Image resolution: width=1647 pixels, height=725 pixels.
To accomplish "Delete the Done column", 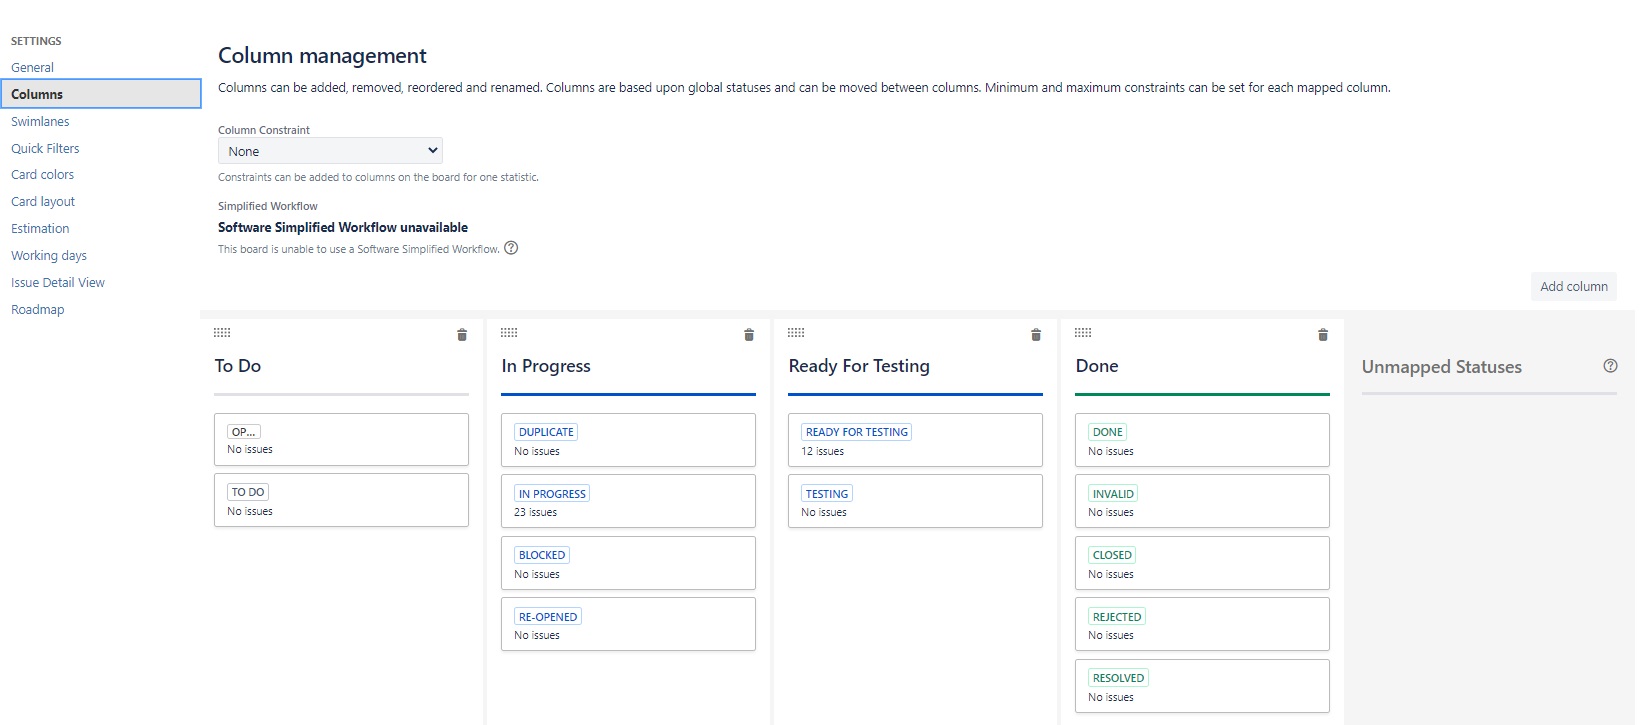I will pyautogui.click(x=1323, y=335).
